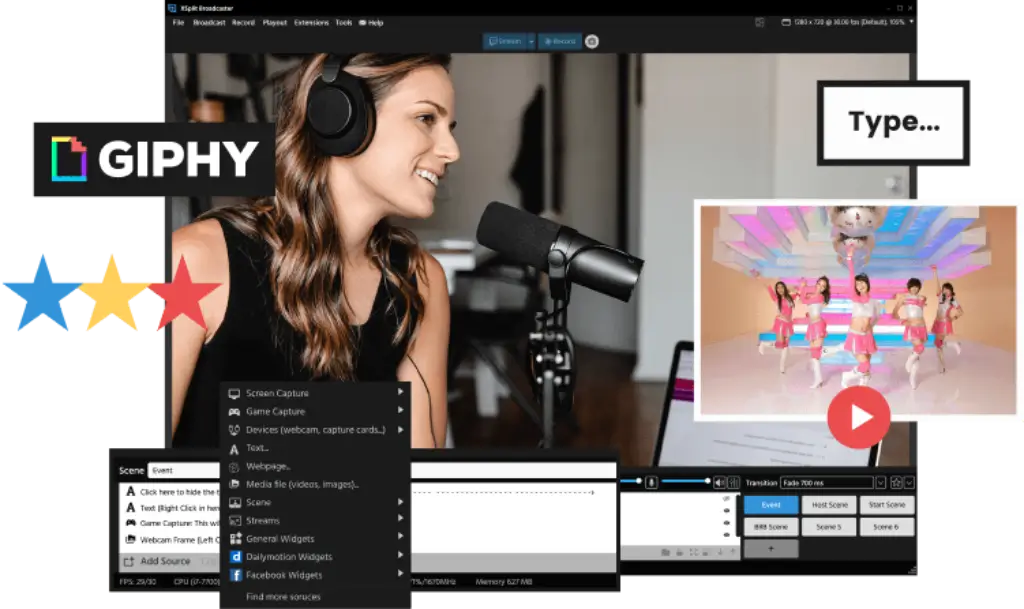The width and height of the screenshot is (1024, 609).
Task: Open Find more sources link
Action: pyautogui.click(x=283, y=597)
